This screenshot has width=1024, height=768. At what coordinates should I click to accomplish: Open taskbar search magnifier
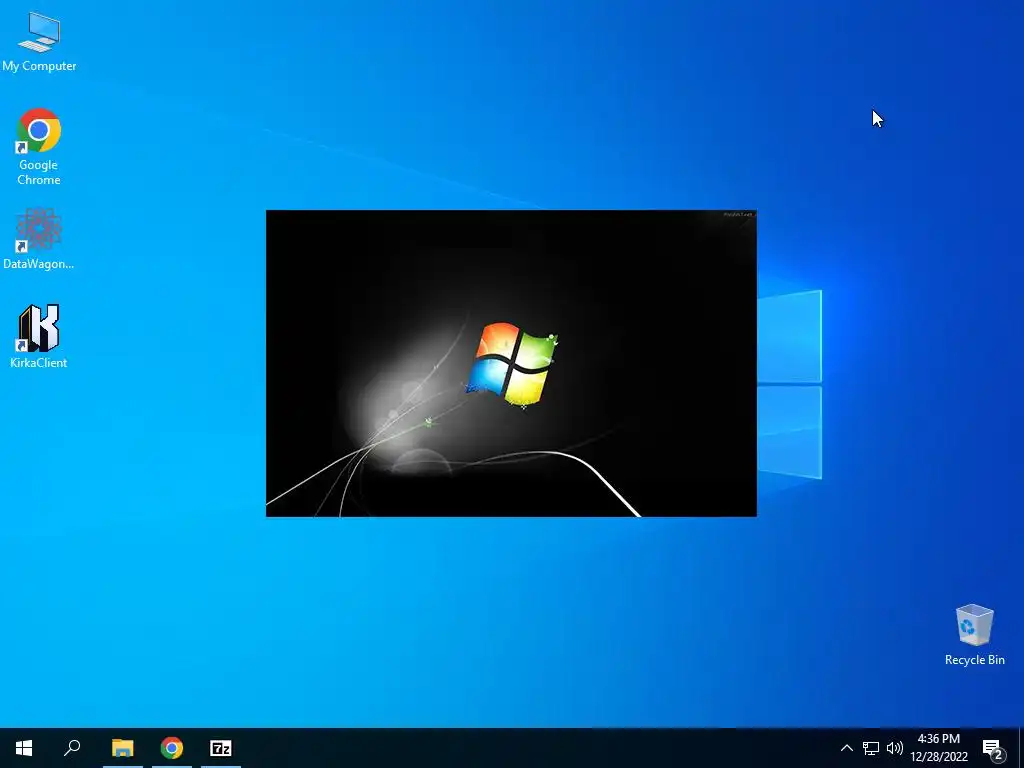click(72, 748)
